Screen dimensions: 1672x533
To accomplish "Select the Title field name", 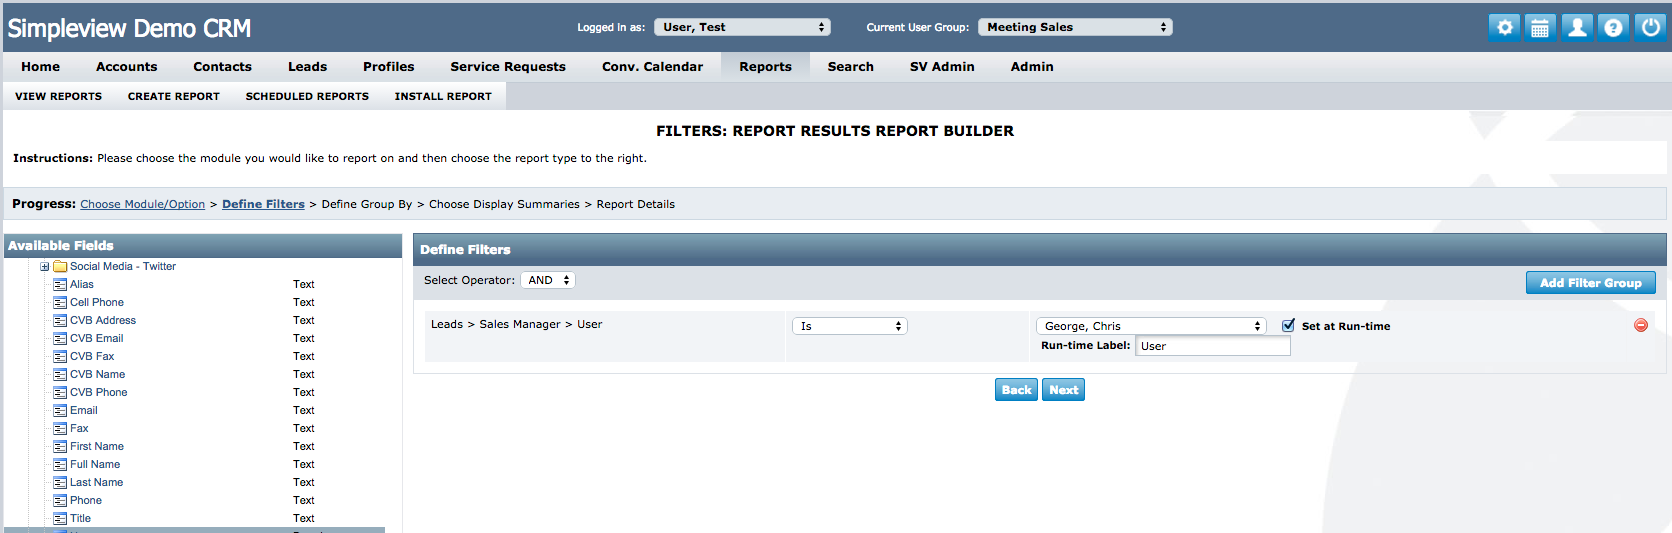I will (x=80, y=519).
